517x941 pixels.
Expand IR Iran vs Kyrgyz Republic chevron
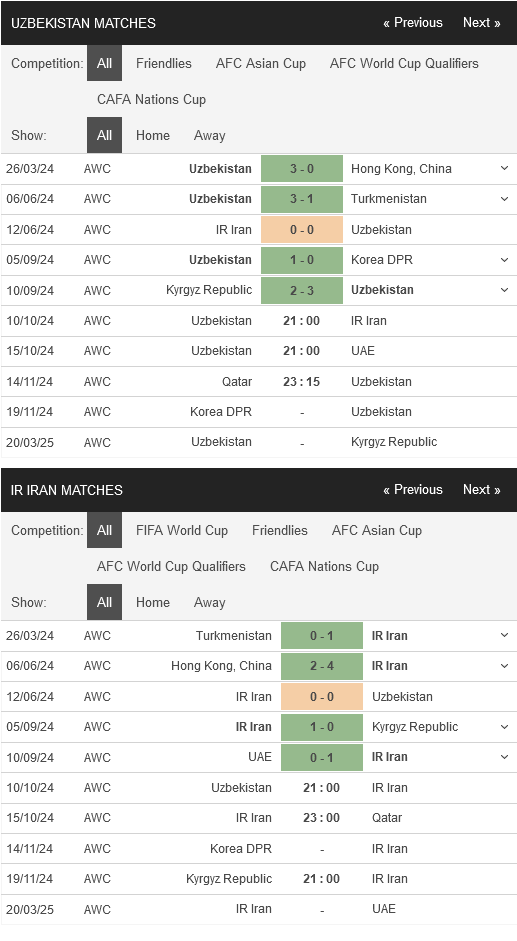[x=504, y=727]
